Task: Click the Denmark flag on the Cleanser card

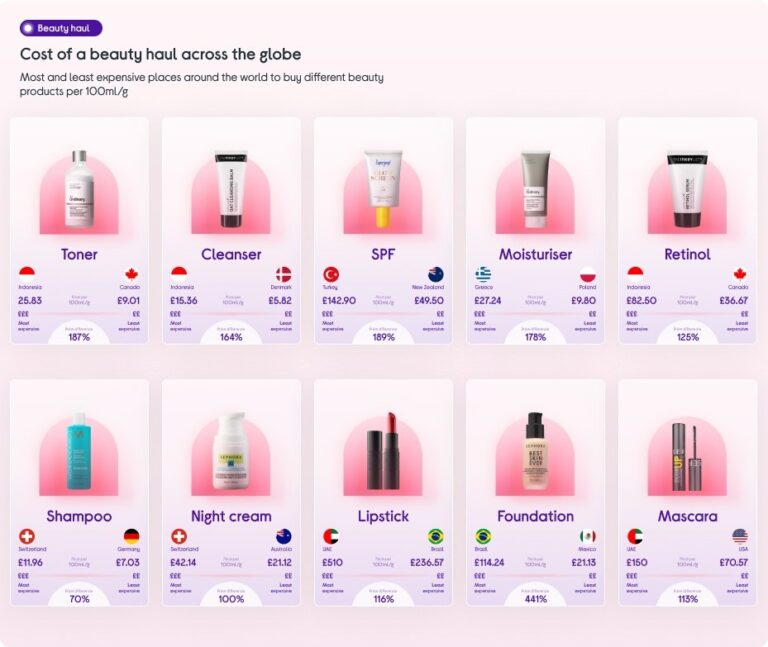Action: point(284,274)
